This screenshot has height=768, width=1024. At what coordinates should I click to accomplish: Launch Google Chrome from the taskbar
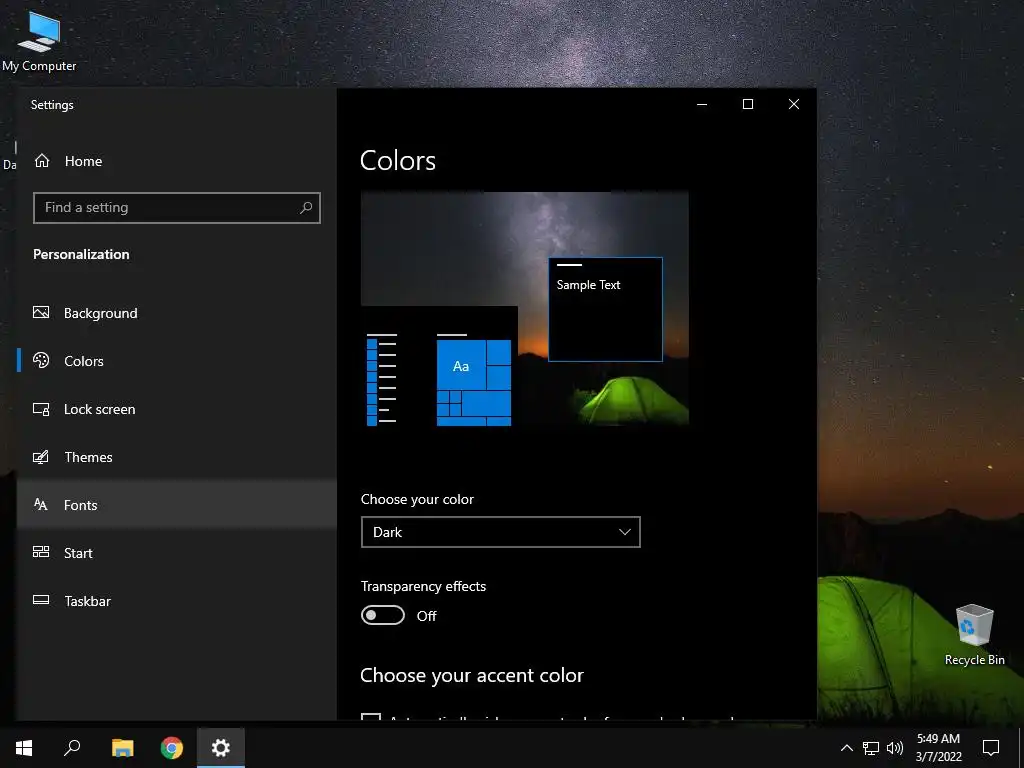pyautogui.click(x=172, y=748)
